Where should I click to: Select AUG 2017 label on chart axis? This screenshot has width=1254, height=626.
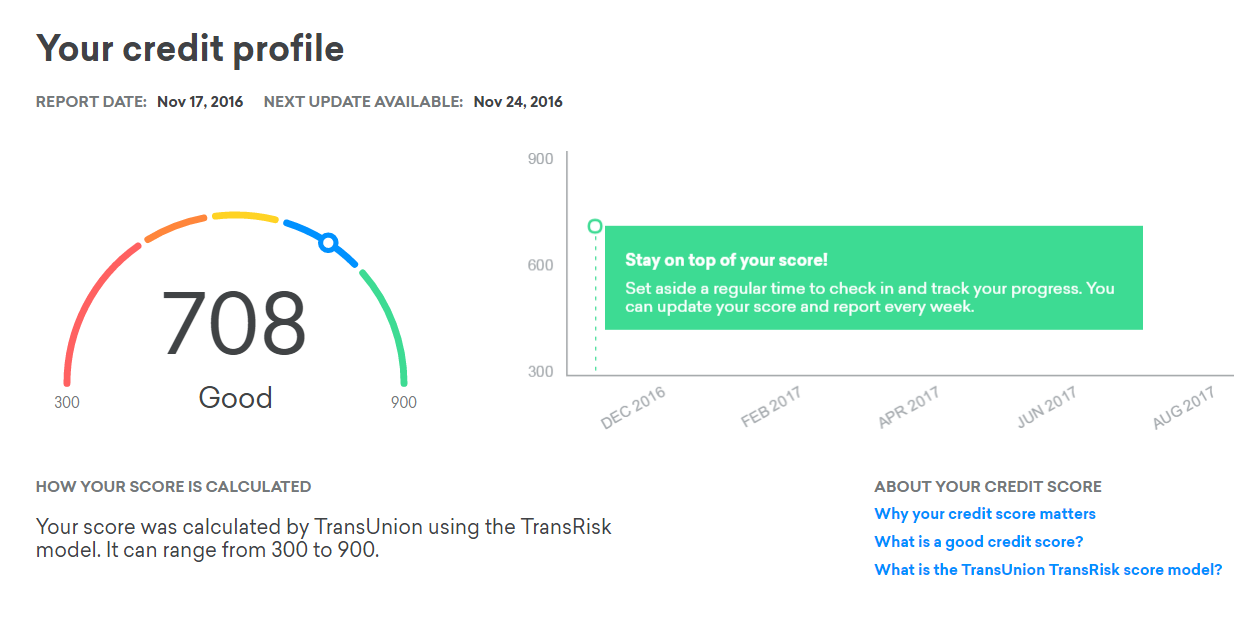tap(1183, 408)
